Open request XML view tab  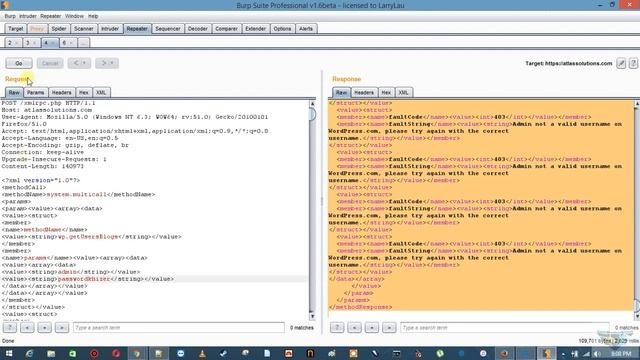101,93
